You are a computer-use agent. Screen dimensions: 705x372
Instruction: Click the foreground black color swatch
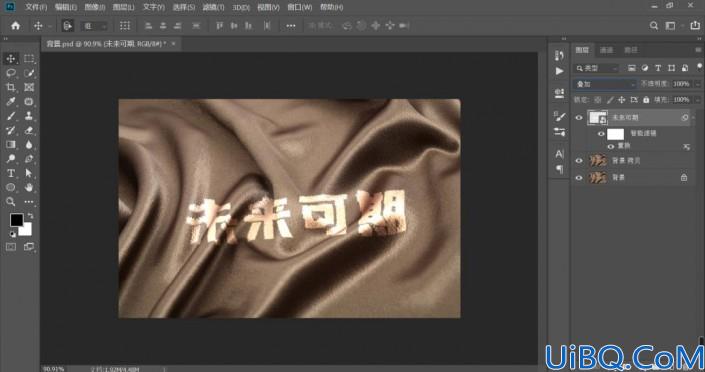pyautogui.click(x=17, y=220)
